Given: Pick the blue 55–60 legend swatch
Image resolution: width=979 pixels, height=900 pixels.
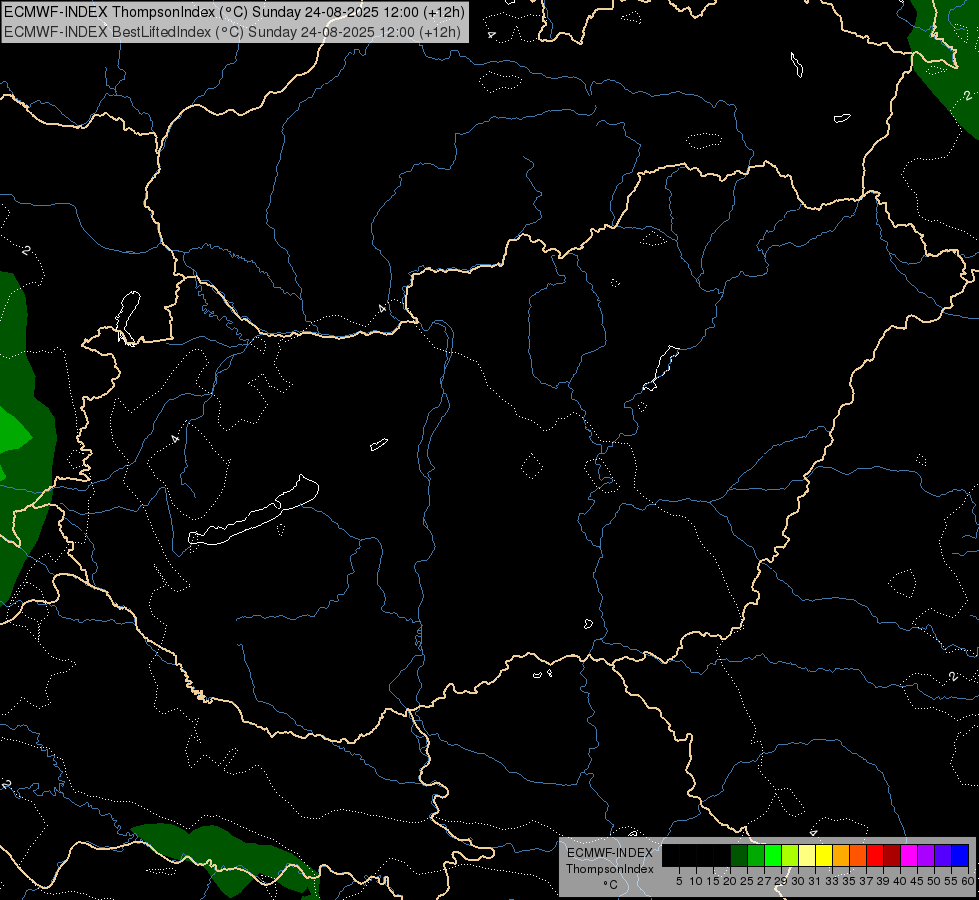Looking at the screenshot, I should [x=960, y=855].
